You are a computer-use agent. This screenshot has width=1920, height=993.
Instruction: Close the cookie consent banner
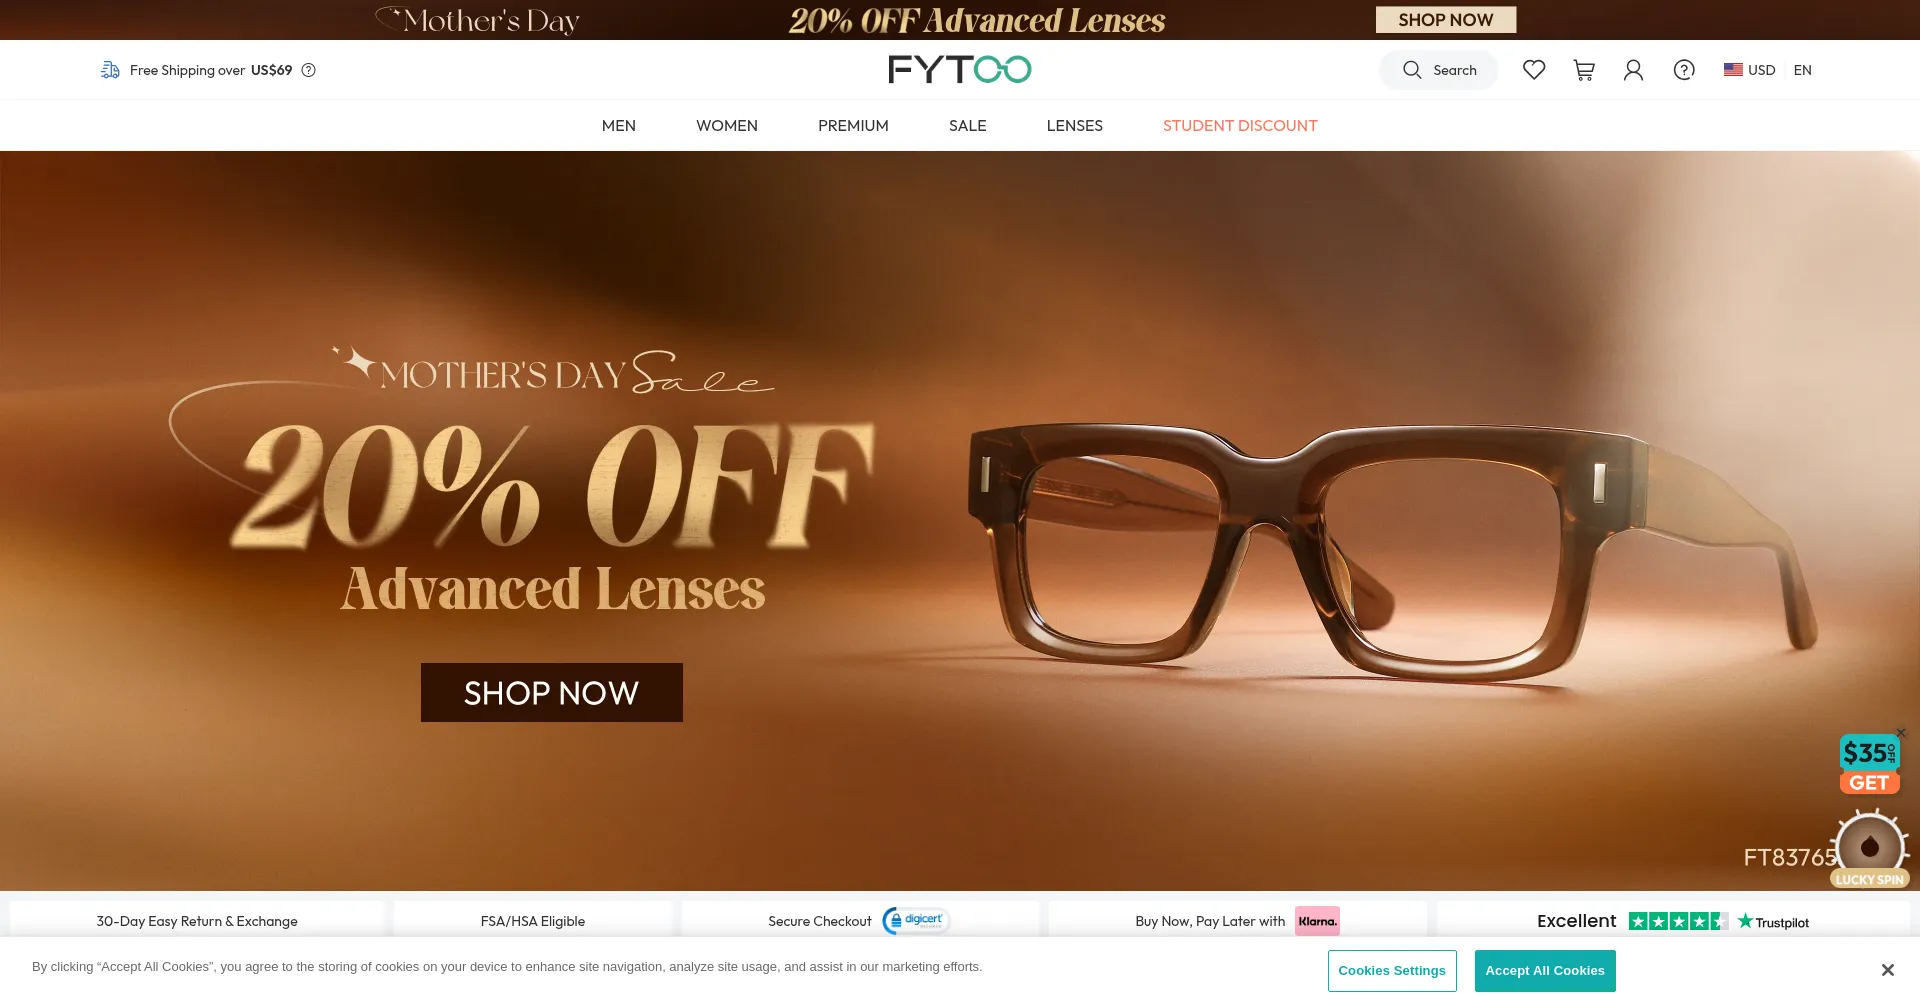click(1887, 970)
